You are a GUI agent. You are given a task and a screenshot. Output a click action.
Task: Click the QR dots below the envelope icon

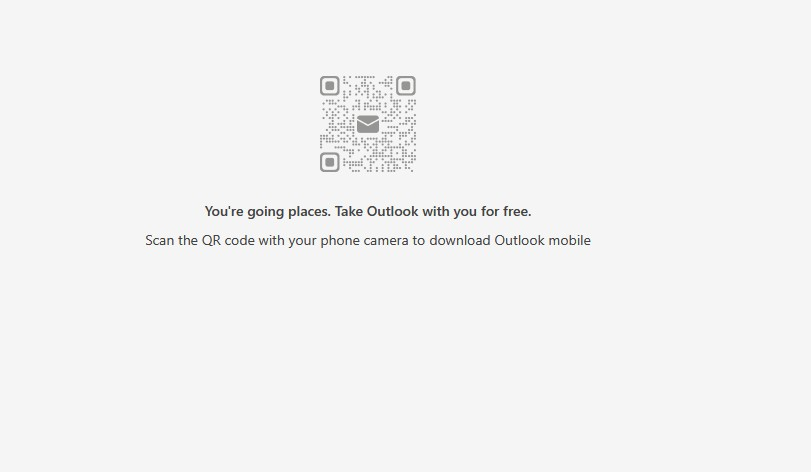tap(368, 153)
